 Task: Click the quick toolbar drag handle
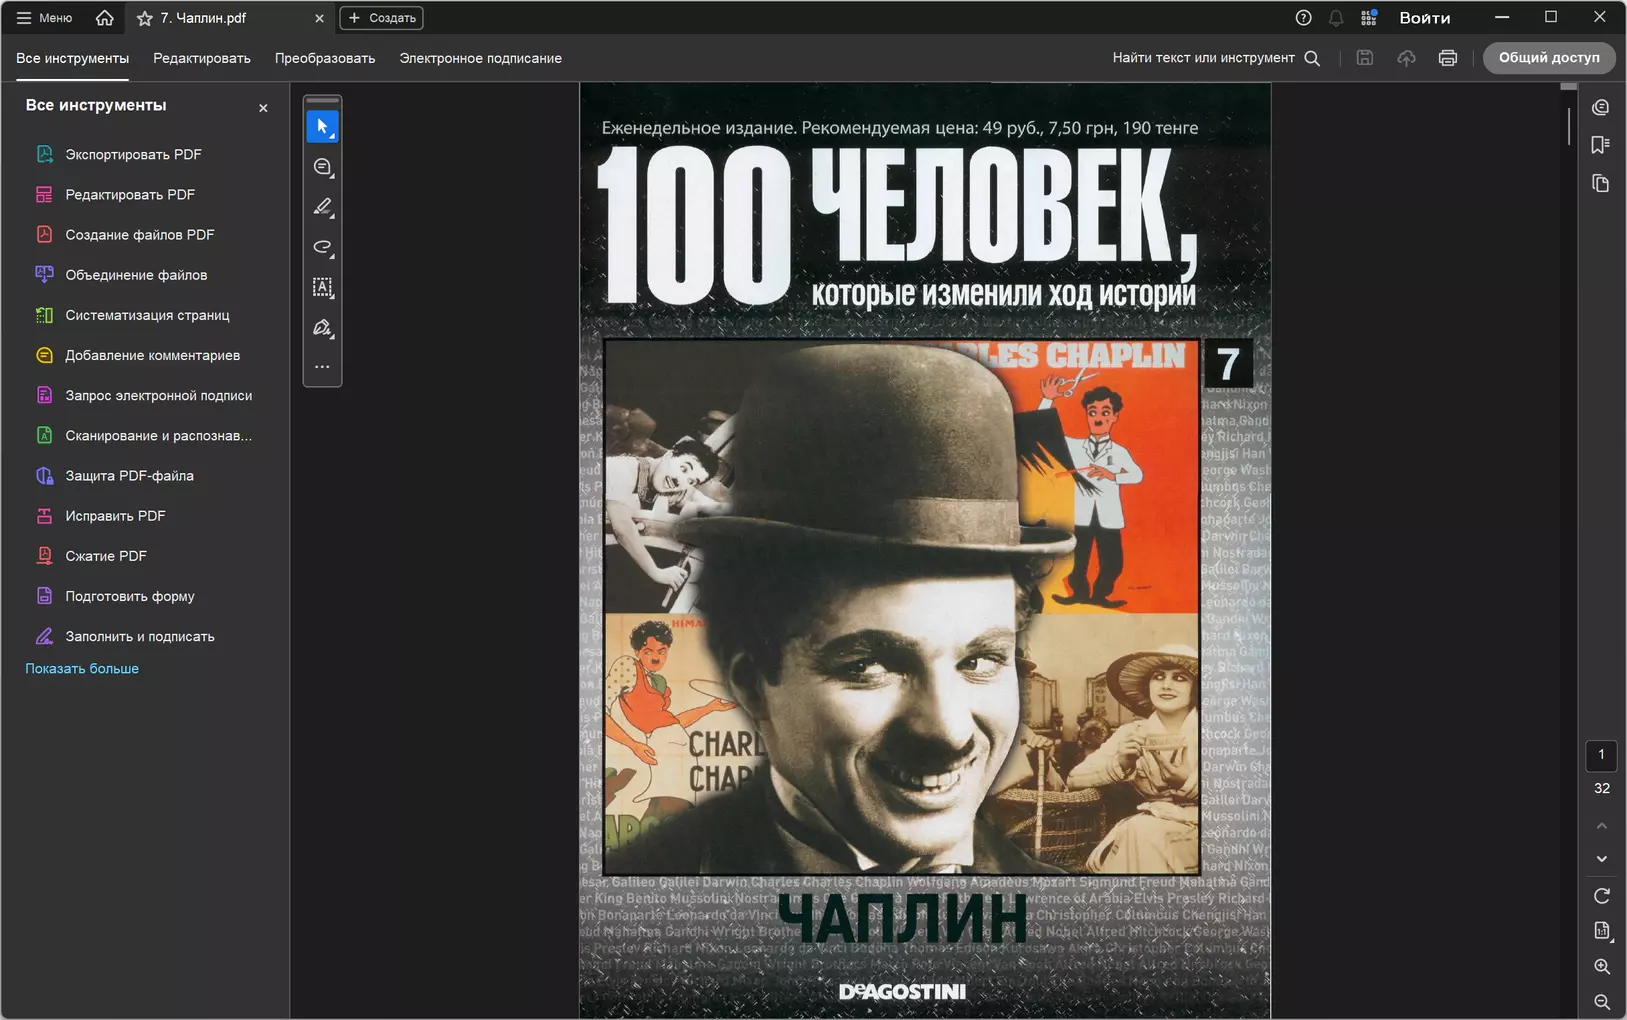pos(322,101)
